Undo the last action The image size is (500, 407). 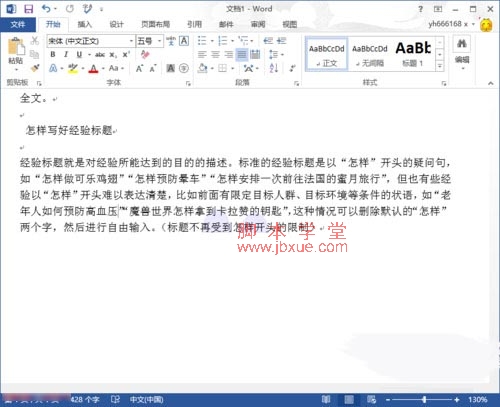coord(46,9)
